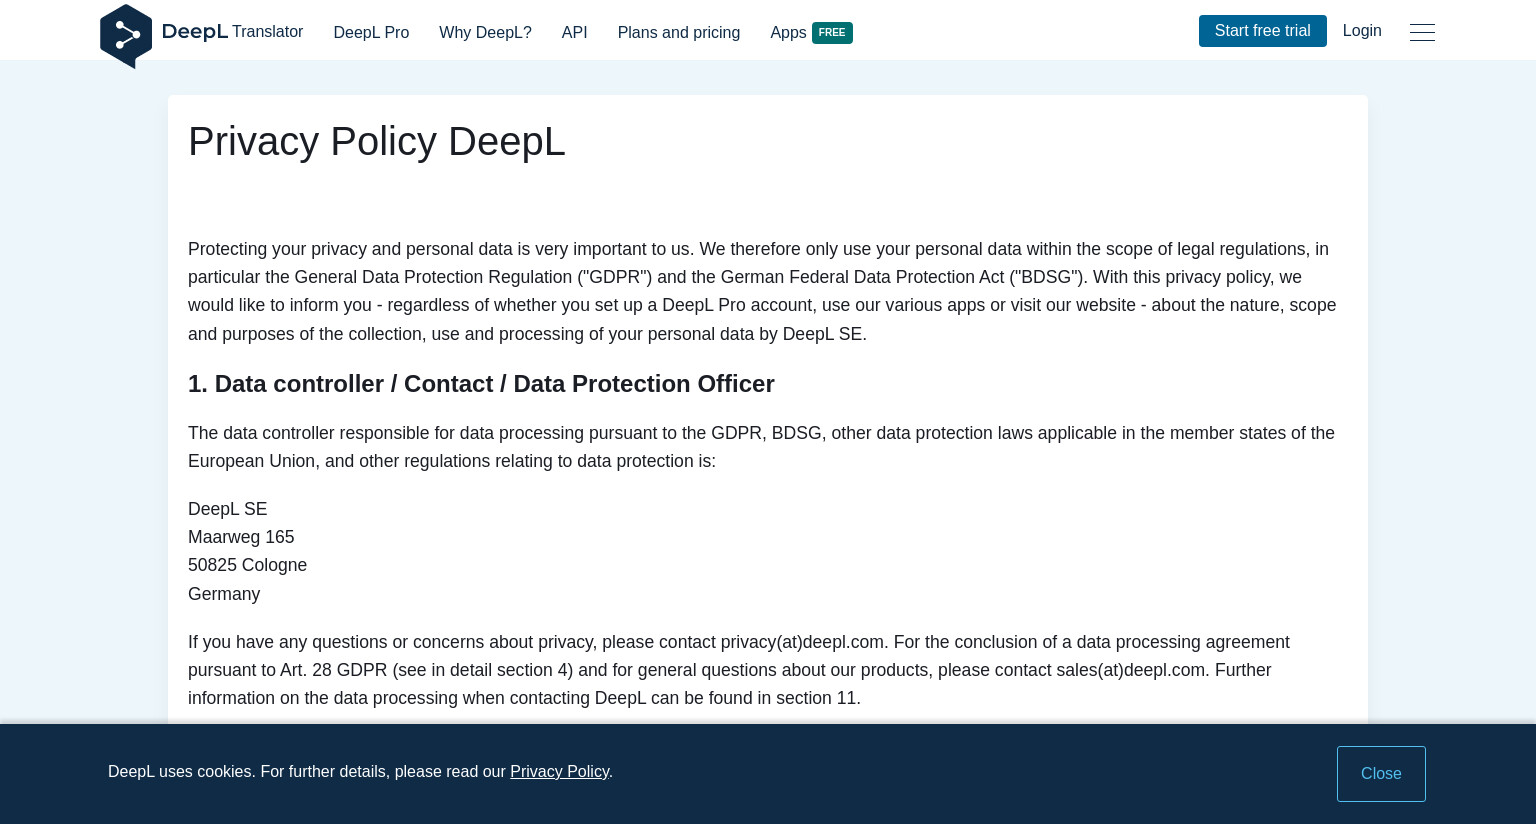Screen dimensions: 1536x824
Task: Click the Start free trial button
Action: [x=1263, y=31]
